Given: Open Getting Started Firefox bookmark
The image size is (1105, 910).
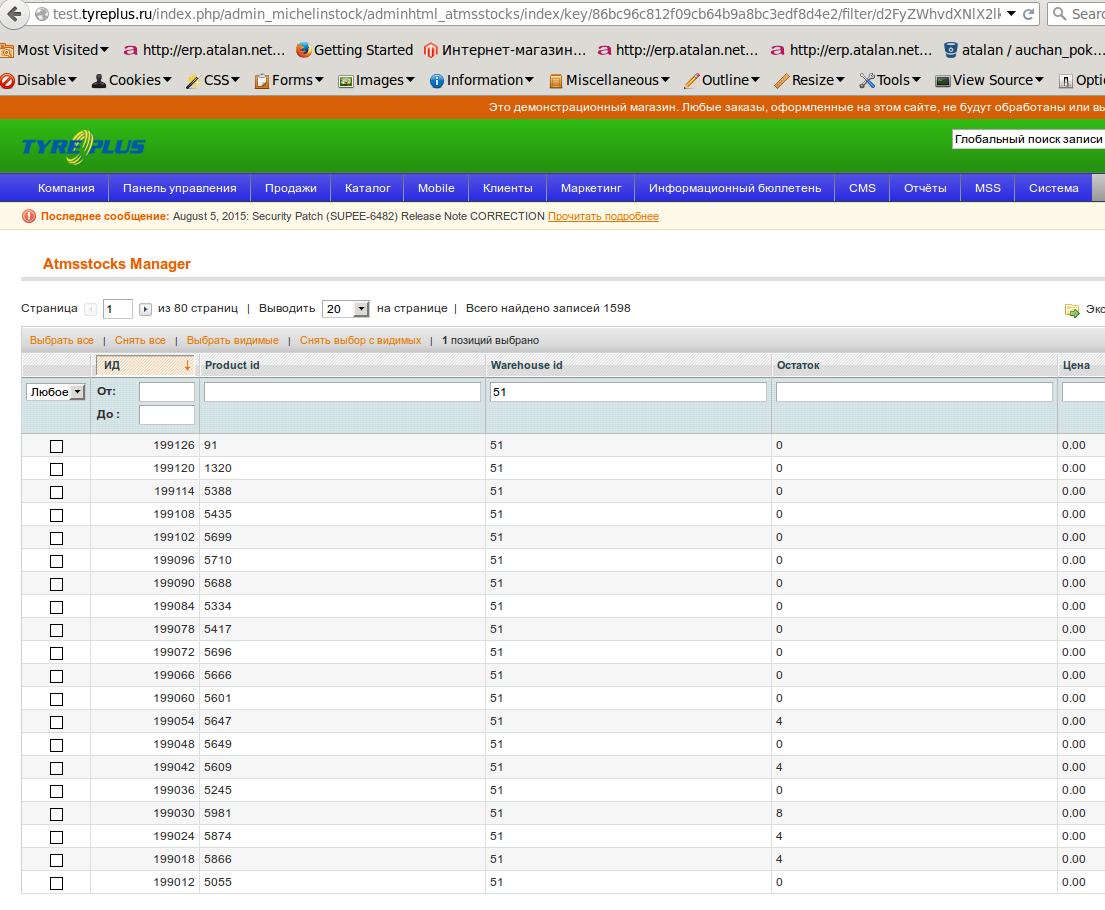Looking at the screenshot, I should 354,50.
